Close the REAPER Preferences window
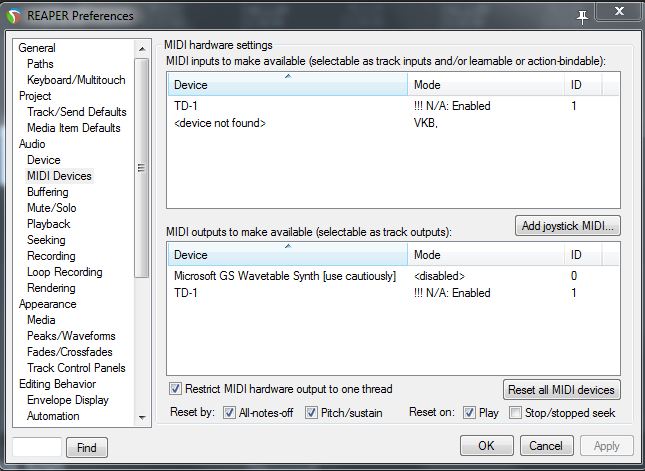The height and width of the screenshot is (471, 645). (619, 12)
